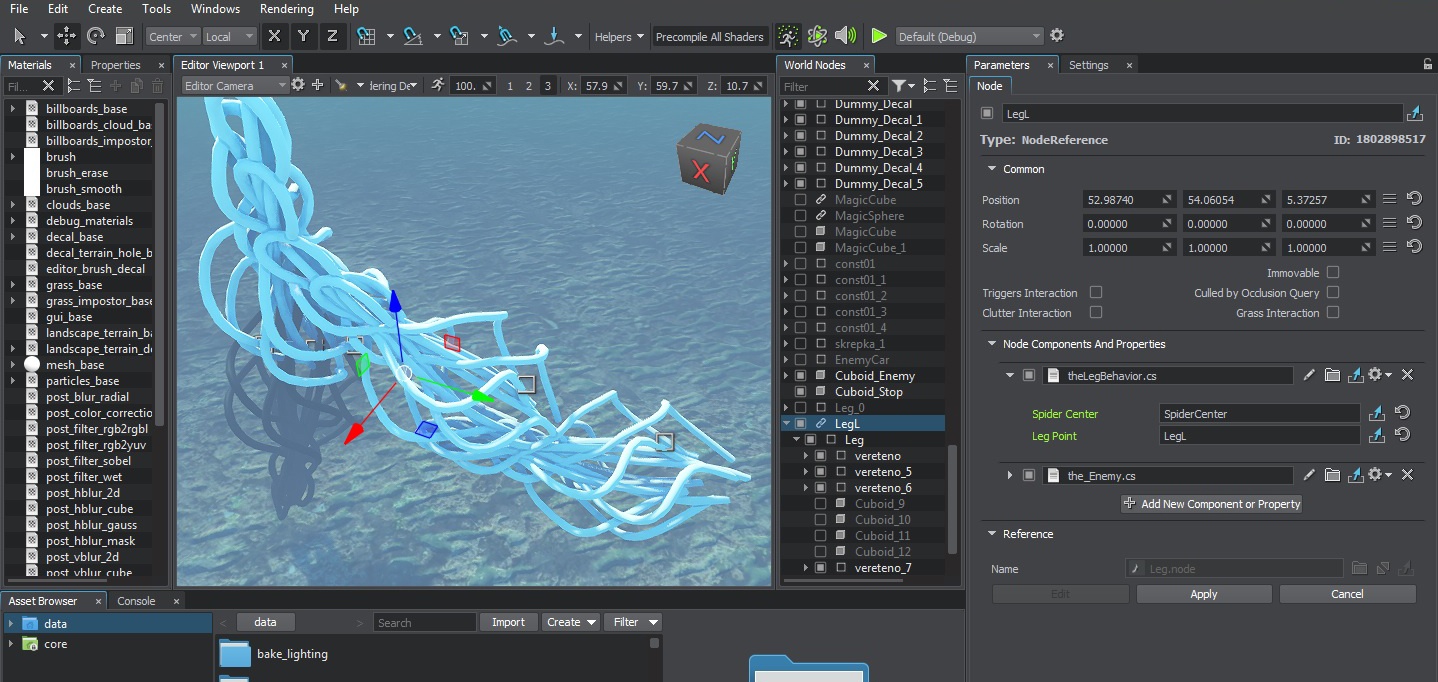Select the Rotate manipulator tool

tap(95, 36)
